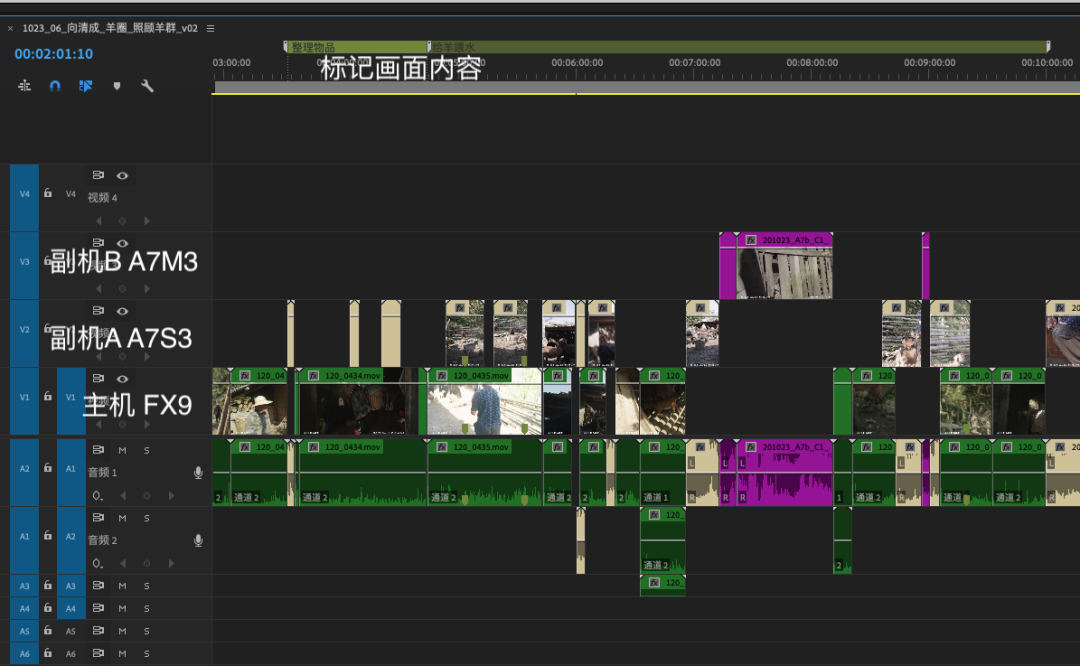
Task: Toggle the eye on track V1
Action: [x=122, y=379]
